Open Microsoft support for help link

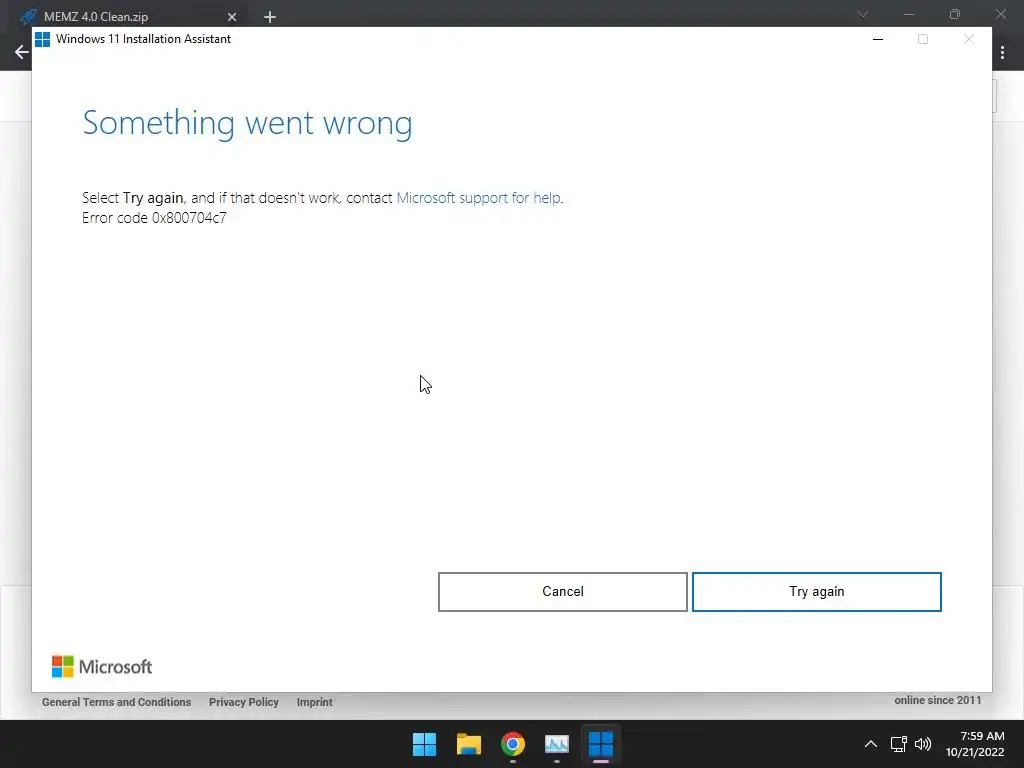478,198
